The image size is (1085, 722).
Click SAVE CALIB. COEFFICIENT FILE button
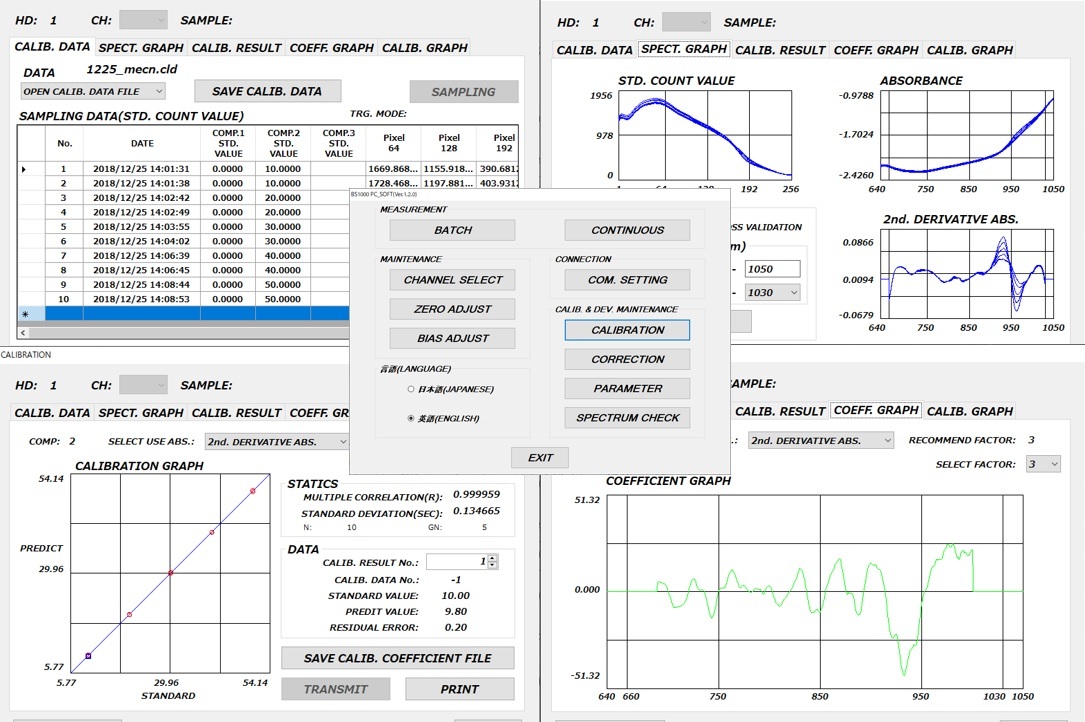coord(397,658)
